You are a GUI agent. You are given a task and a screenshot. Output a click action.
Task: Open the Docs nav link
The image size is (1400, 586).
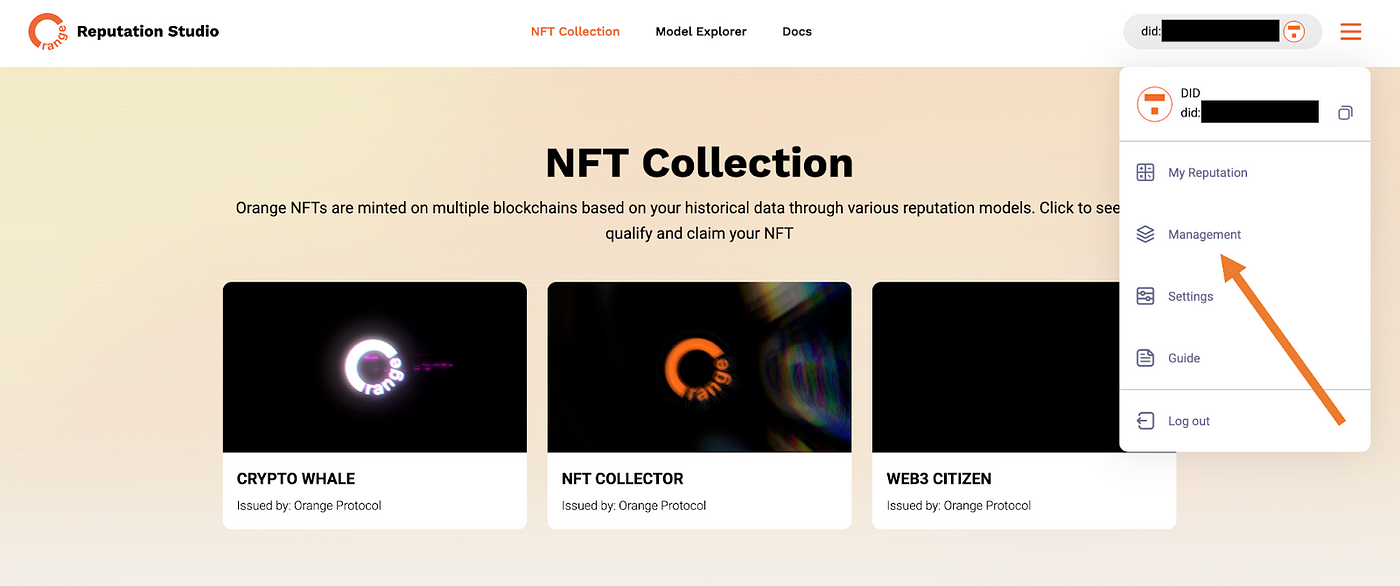(x=797, y=32)
